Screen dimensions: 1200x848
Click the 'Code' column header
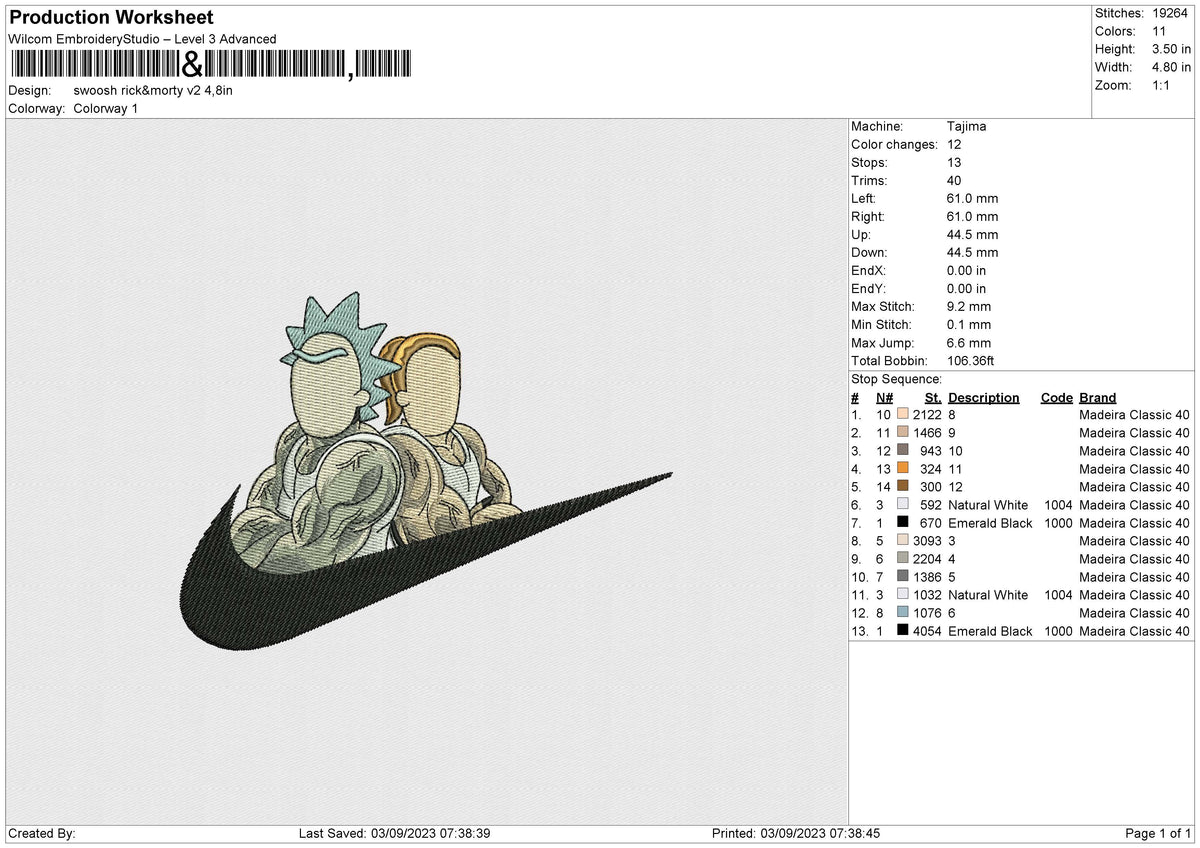(x=1056, y=397)
